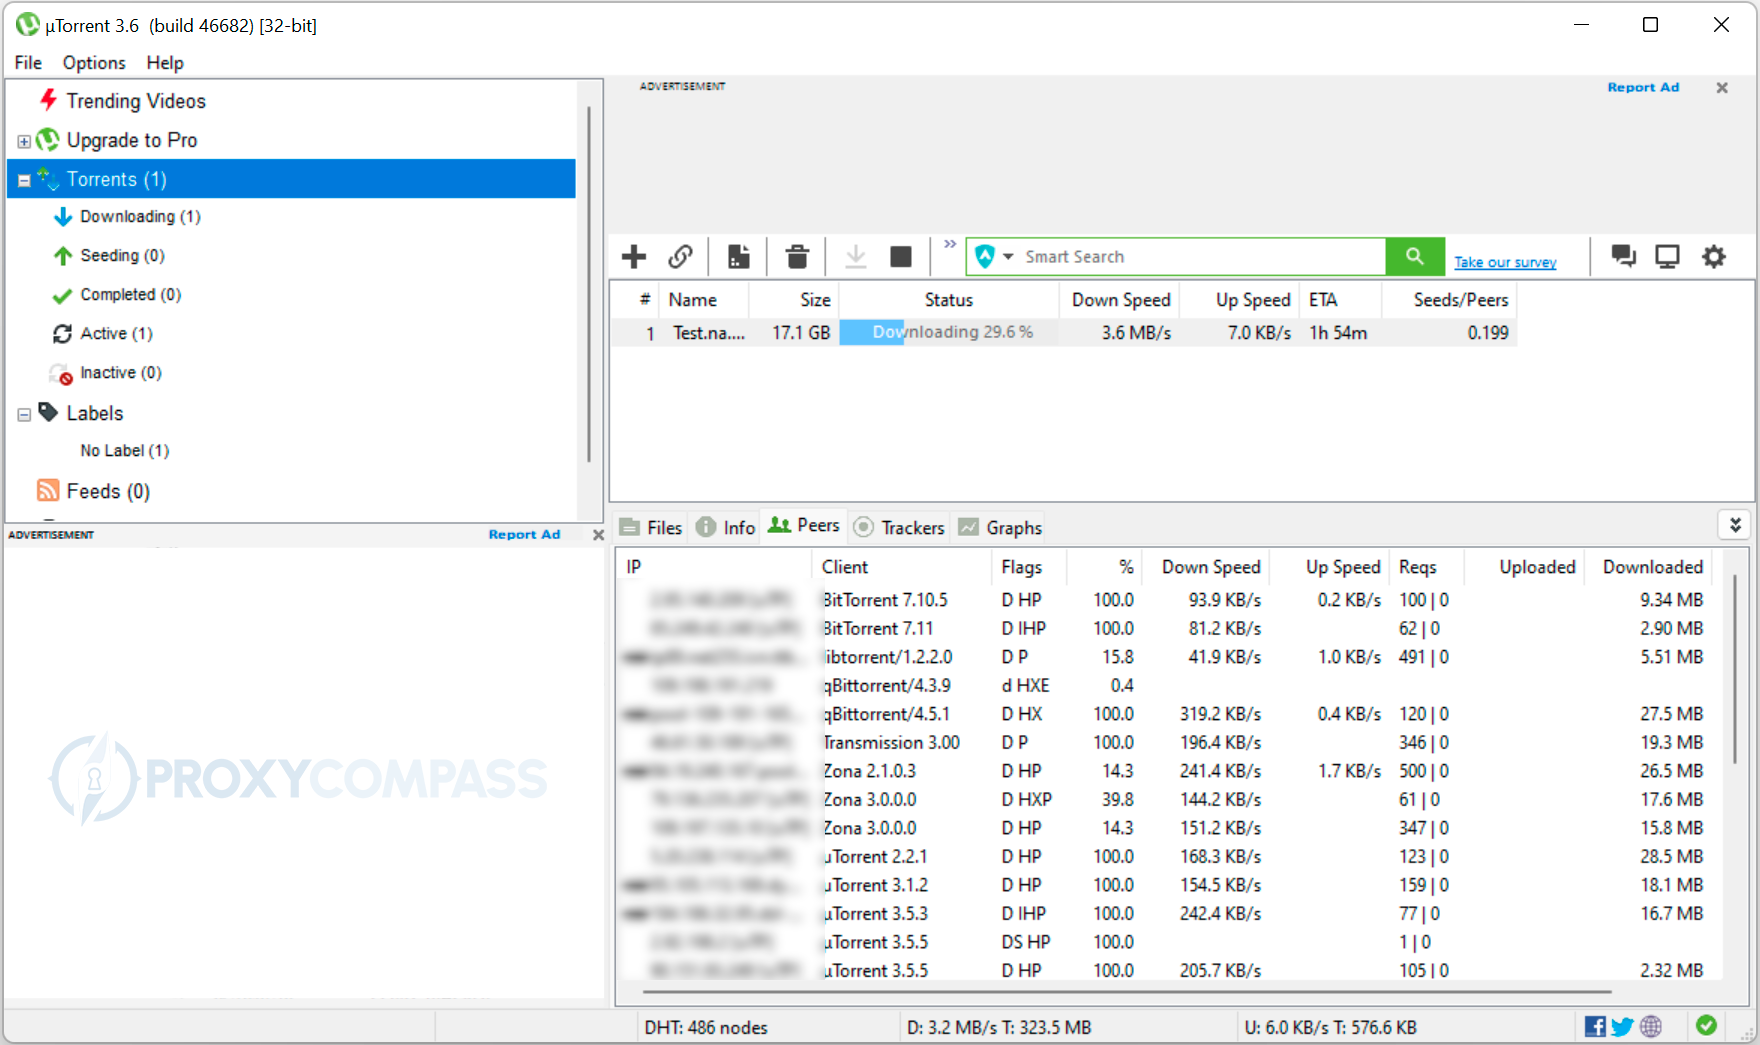This screenshot has height=1045, width=1760.
Task: Open the Options menu
Action: (x=94, y=63)
